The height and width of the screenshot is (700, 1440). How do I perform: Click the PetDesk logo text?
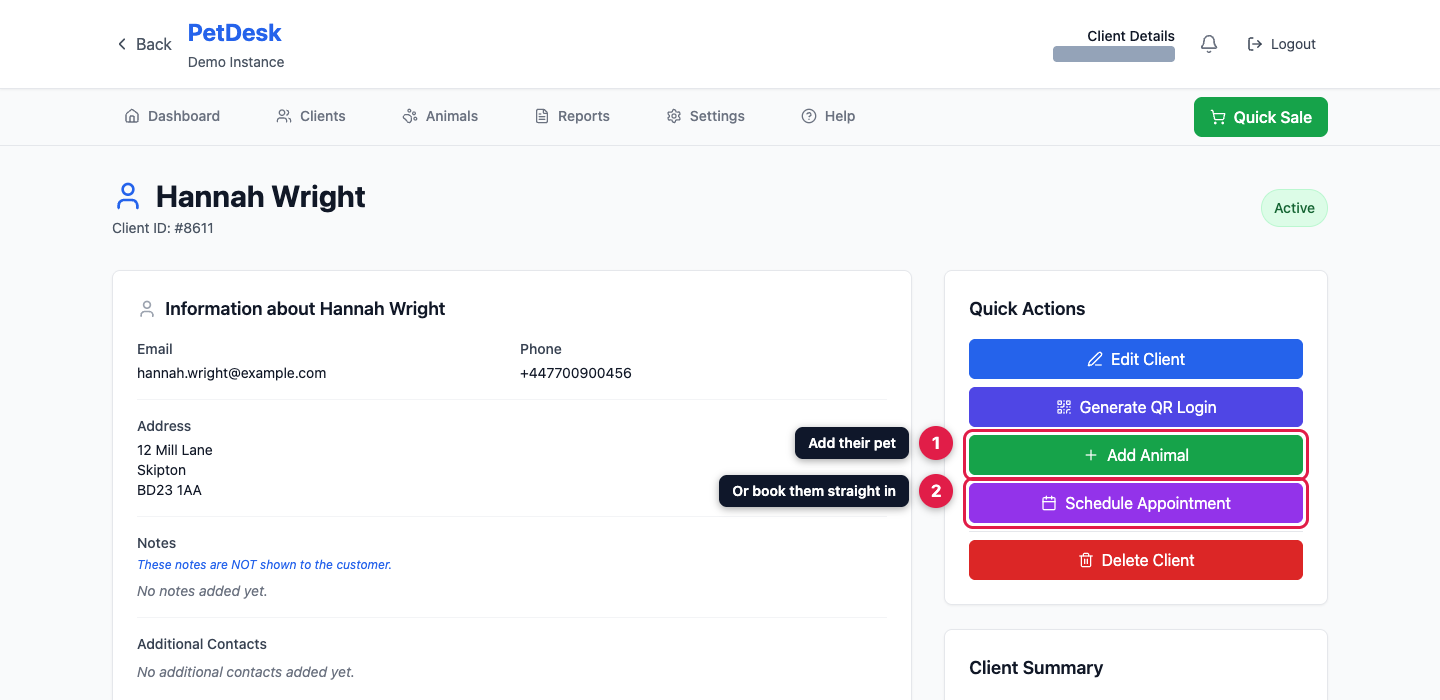235,33
